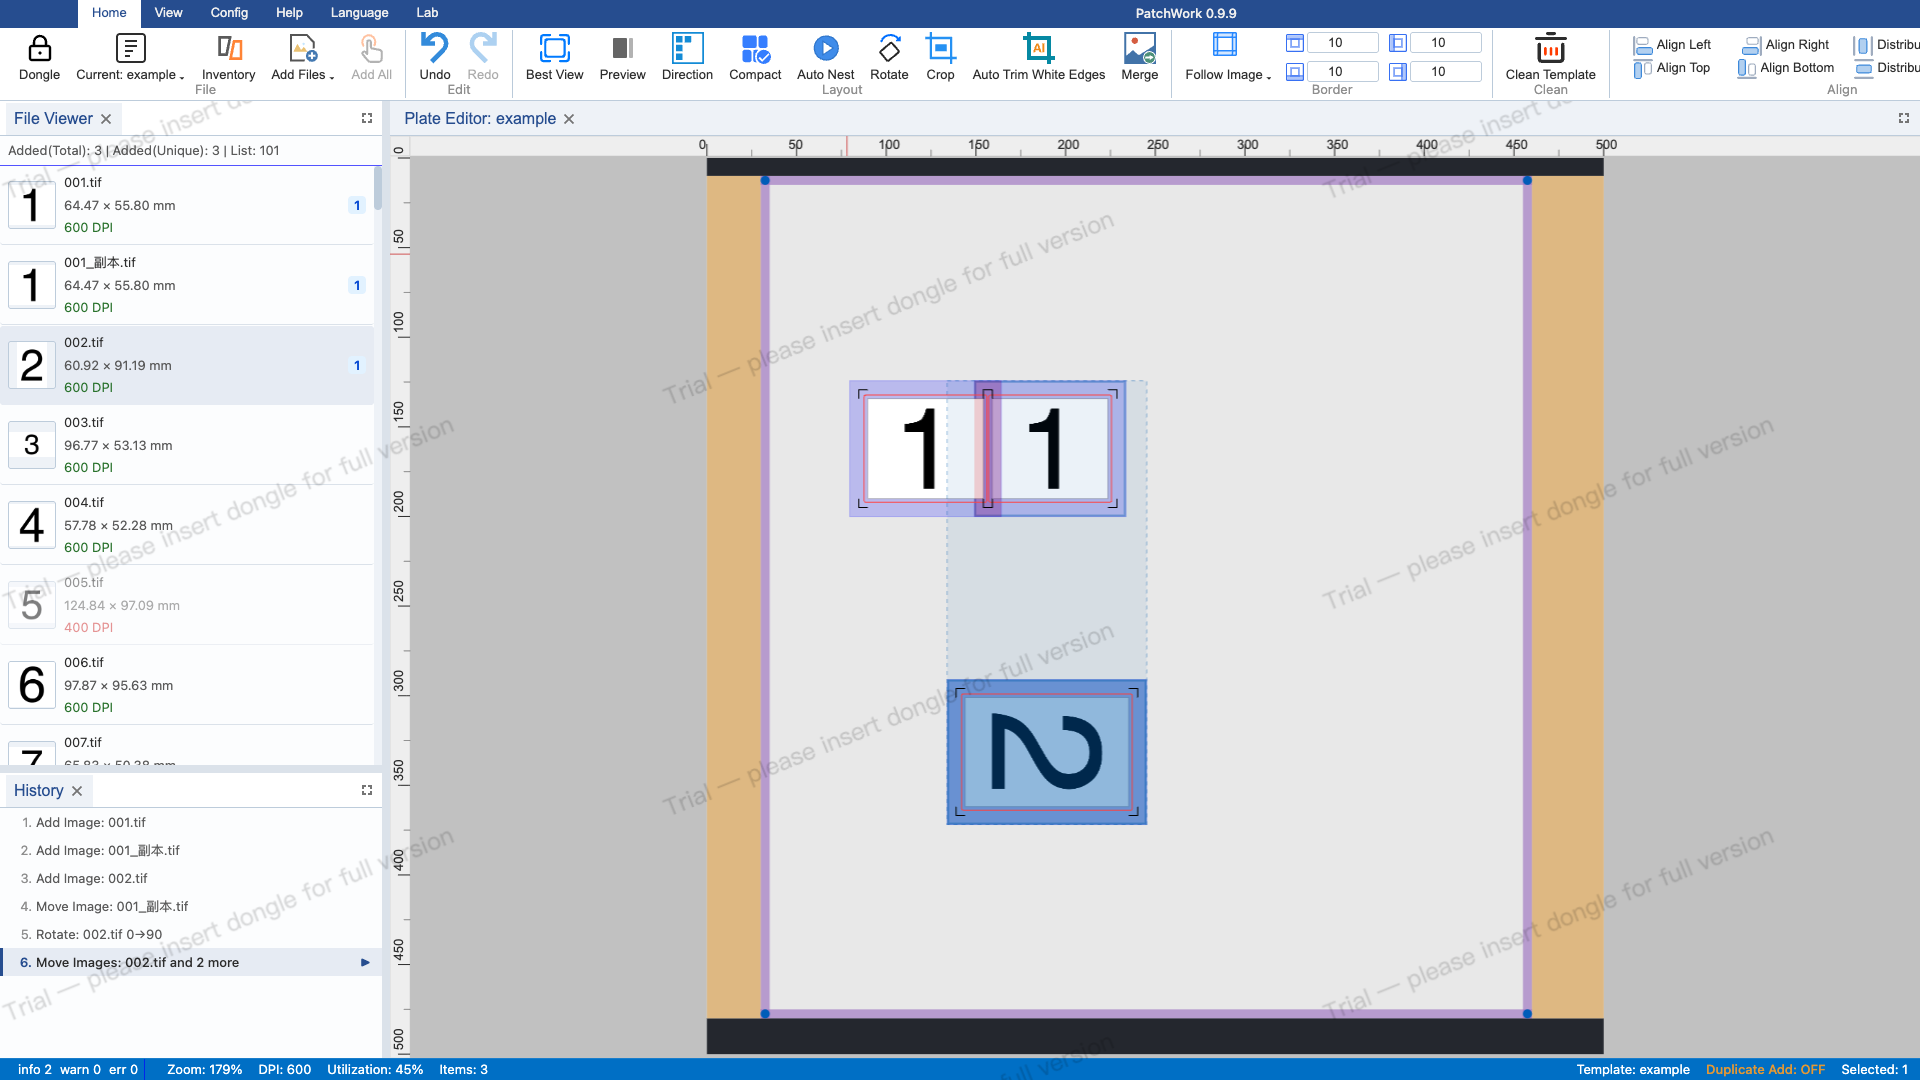Click the Utilization: 45% status entry
Viewport: 1920px width, 1080px height.
(x=375, y=1069)
